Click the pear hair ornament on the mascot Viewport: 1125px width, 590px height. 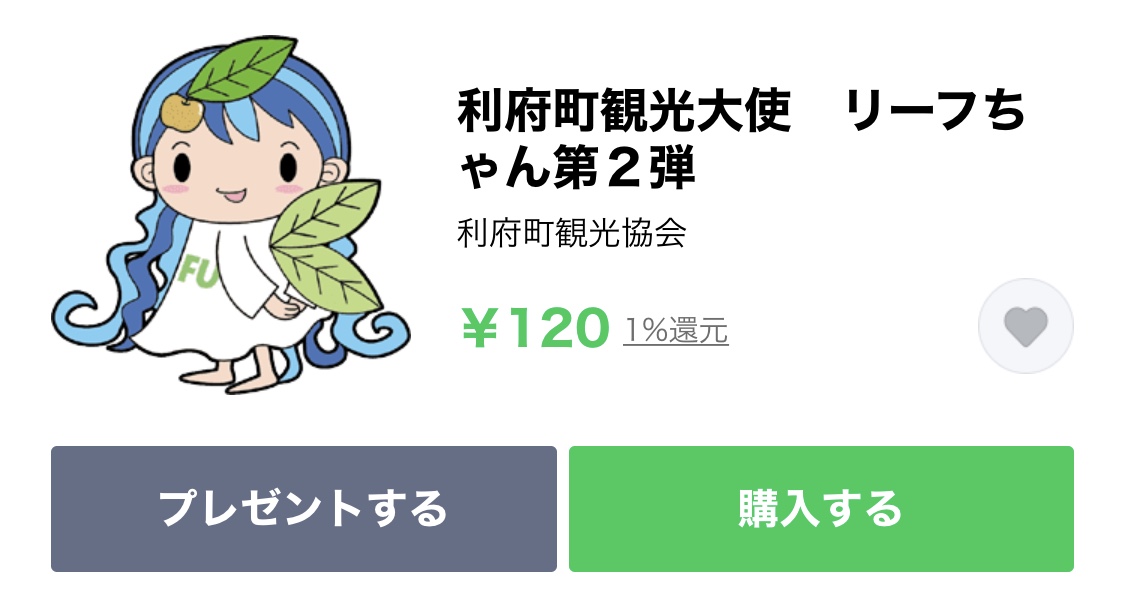[x=182, y=113]
